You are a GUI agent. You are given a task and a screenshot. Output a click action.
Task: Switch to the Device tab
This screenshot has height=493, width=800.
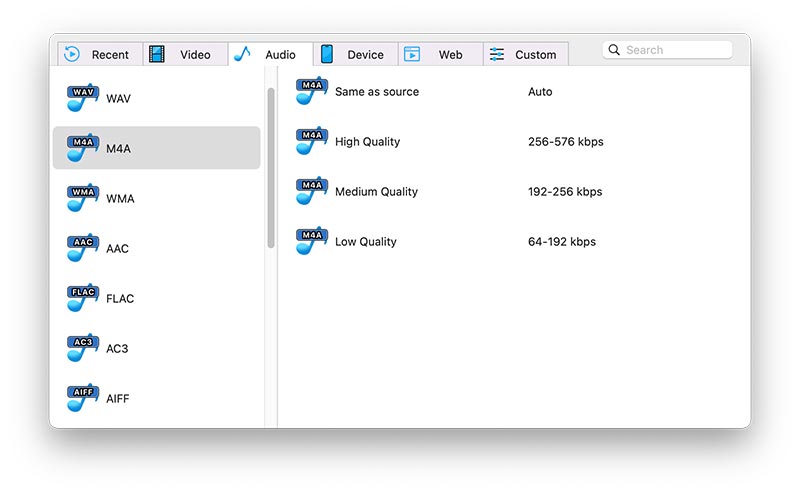click(355, 55)
